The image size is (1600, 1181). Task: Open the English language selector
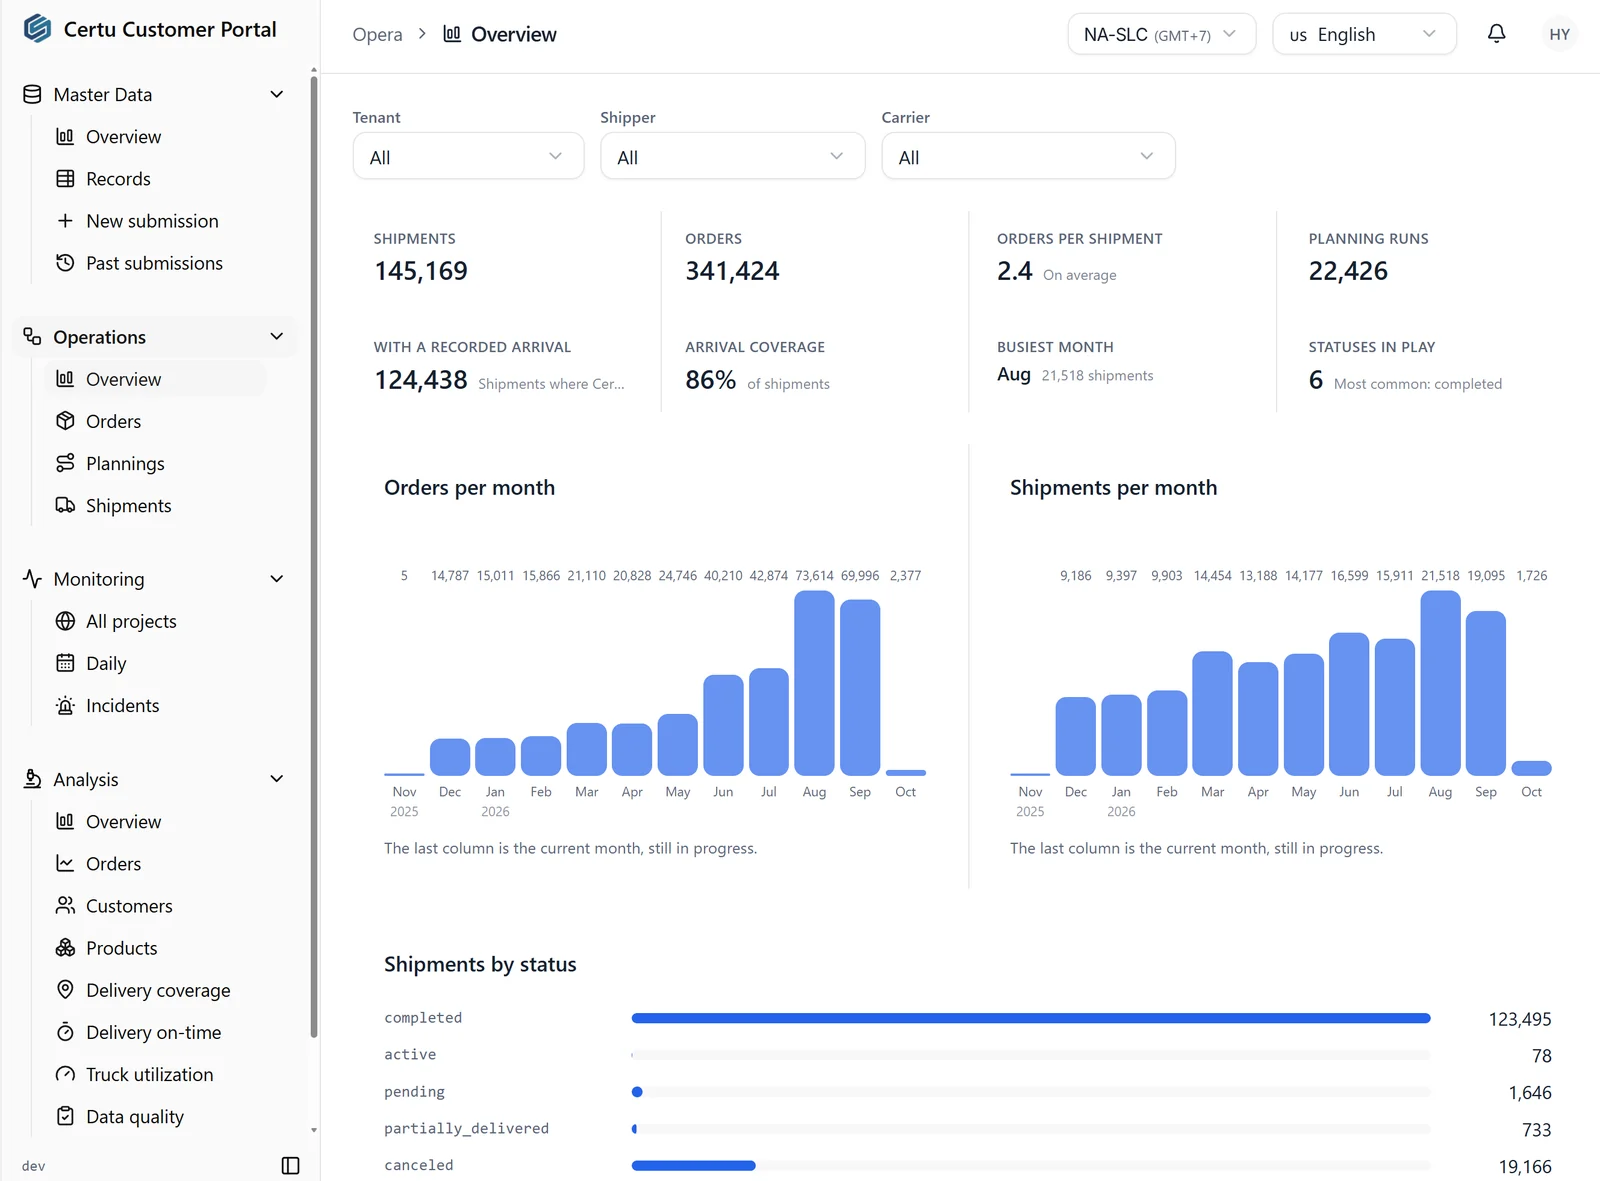[1364, 34]
